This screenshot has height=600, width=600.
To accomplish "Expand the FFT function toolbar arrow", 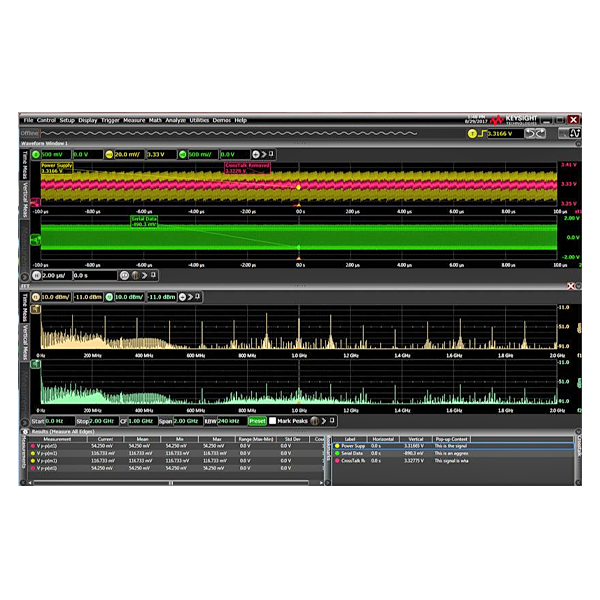I will point(190,297).
